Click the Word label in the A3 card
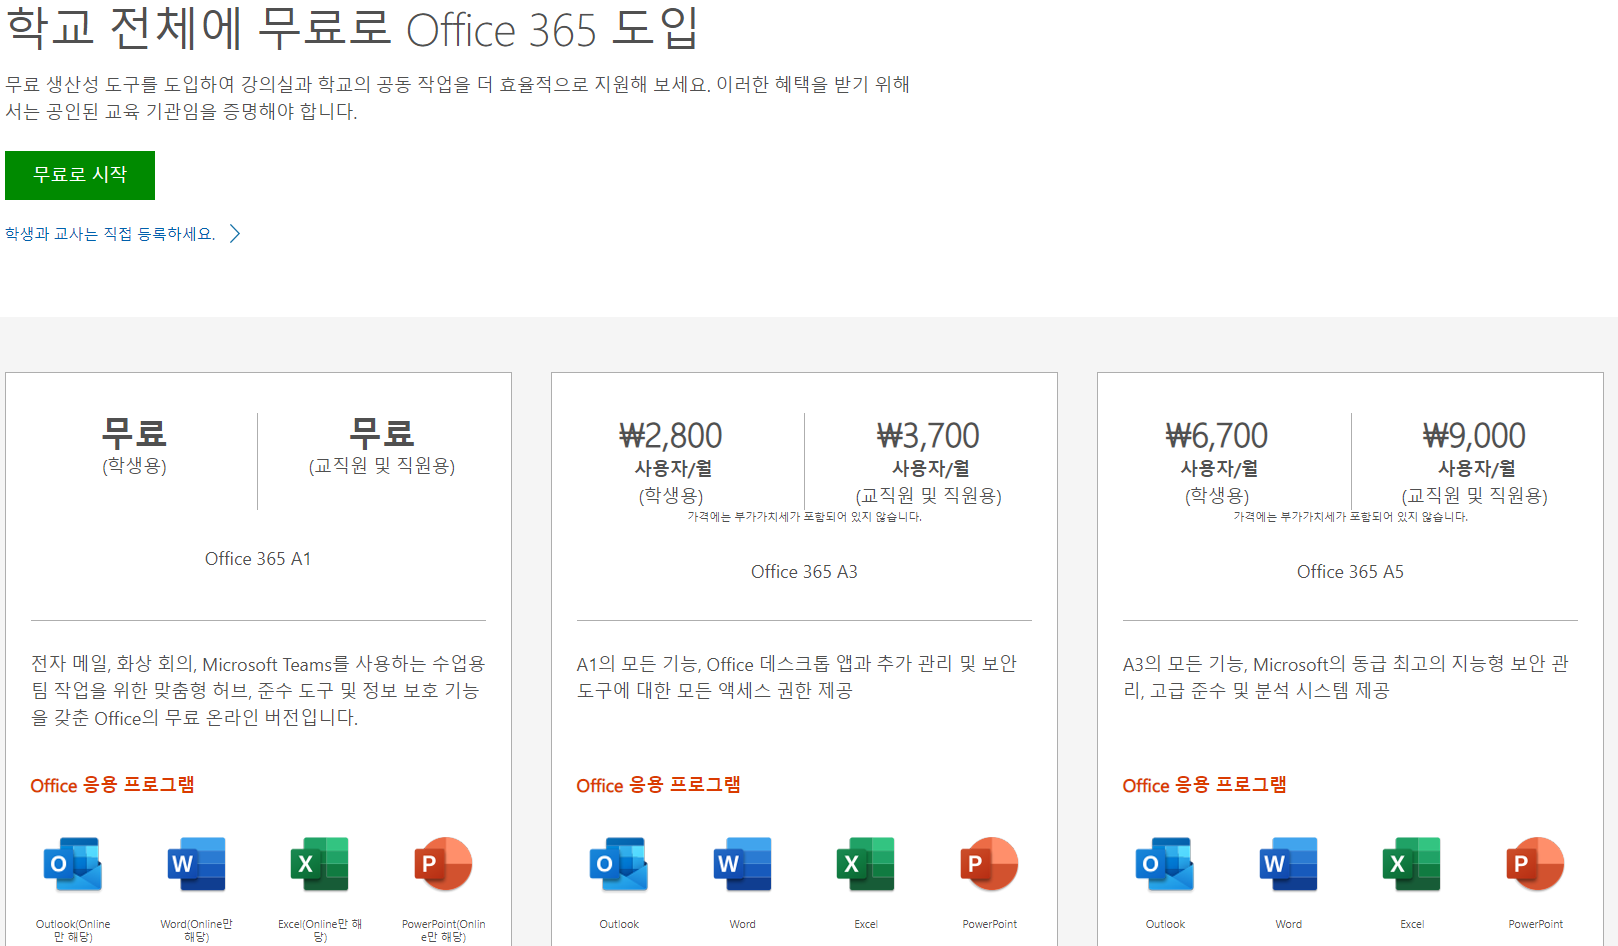The height and width of the screenshot is (946, 1618). tap(743, 924)
